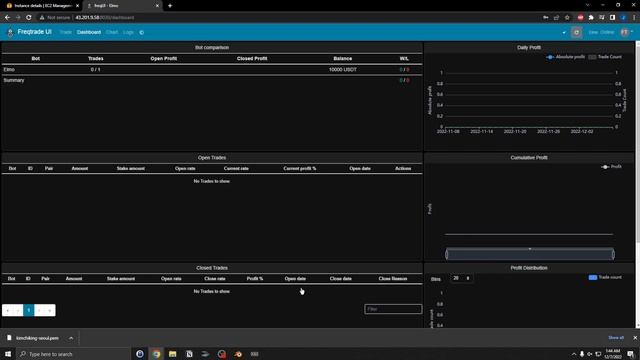Open File Explorer from the taskbar
The height and width of the screenshot is (360, 640).
point(173,354)
